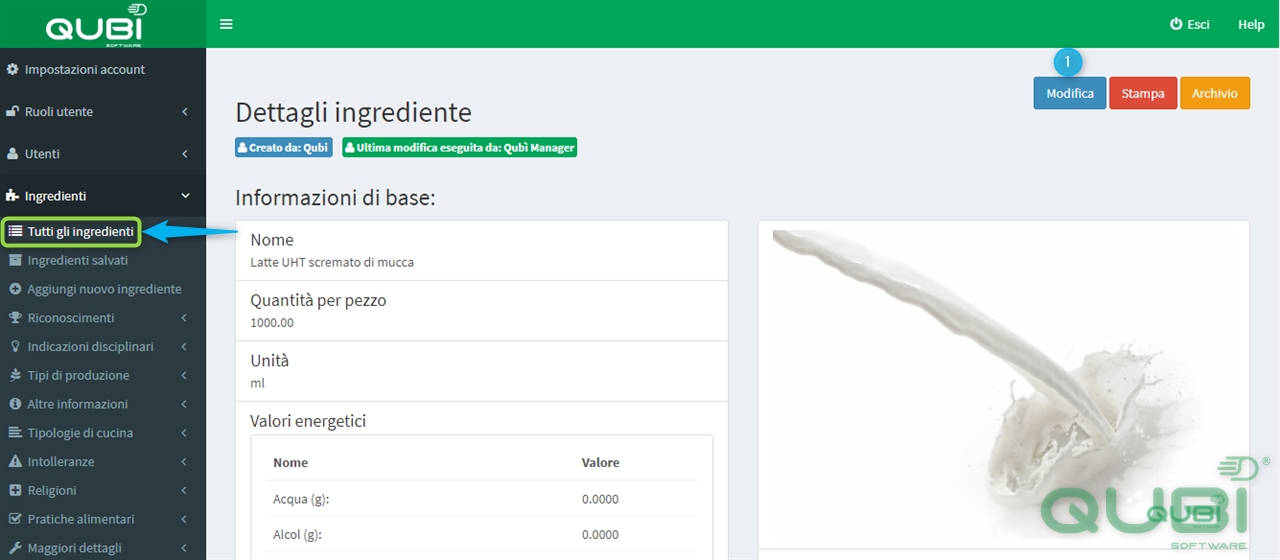Click the puzzle icon beside Ingredienti
Image resolution: width=1280 pixels, height=560 pixels.
pos(13,195)
